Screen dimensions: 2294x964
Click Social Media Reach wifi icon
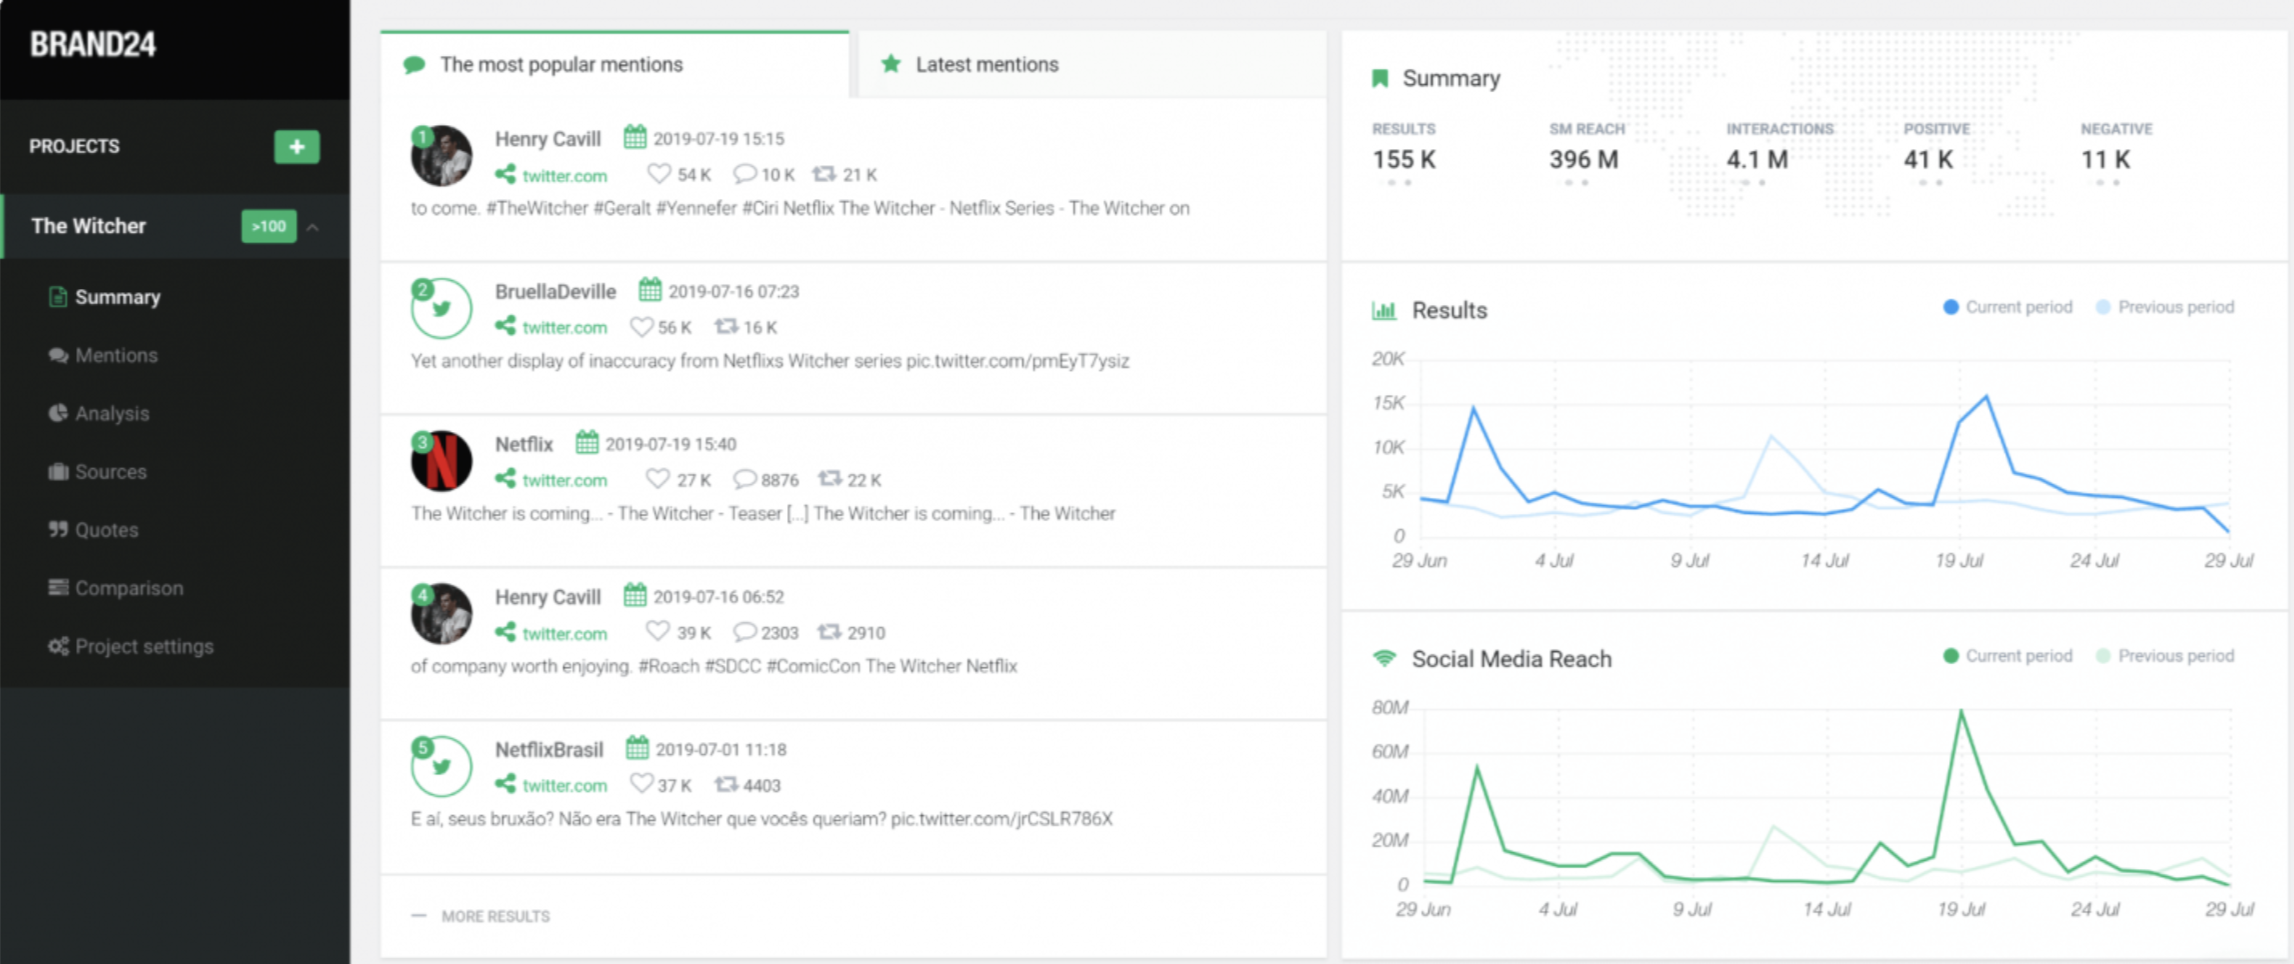[1384, 658]
